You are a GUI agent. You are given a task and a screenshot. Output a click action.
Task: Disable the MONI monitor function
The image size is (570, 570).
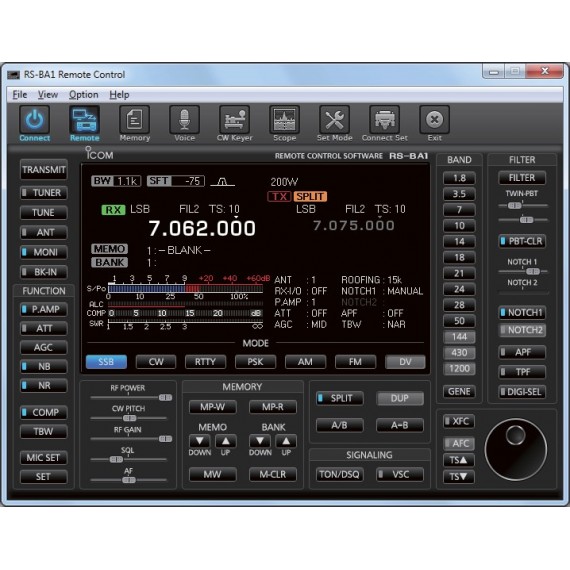(x=44, y=252)
